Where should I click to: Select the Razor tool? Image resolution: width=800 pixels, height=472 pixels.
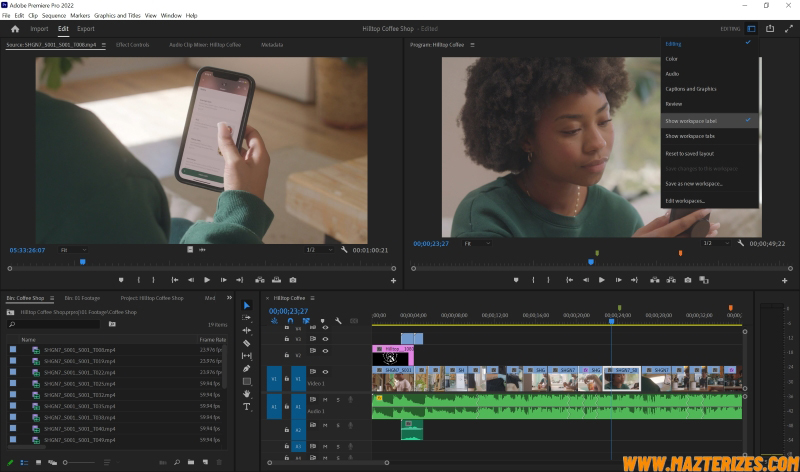pos(247,343)
